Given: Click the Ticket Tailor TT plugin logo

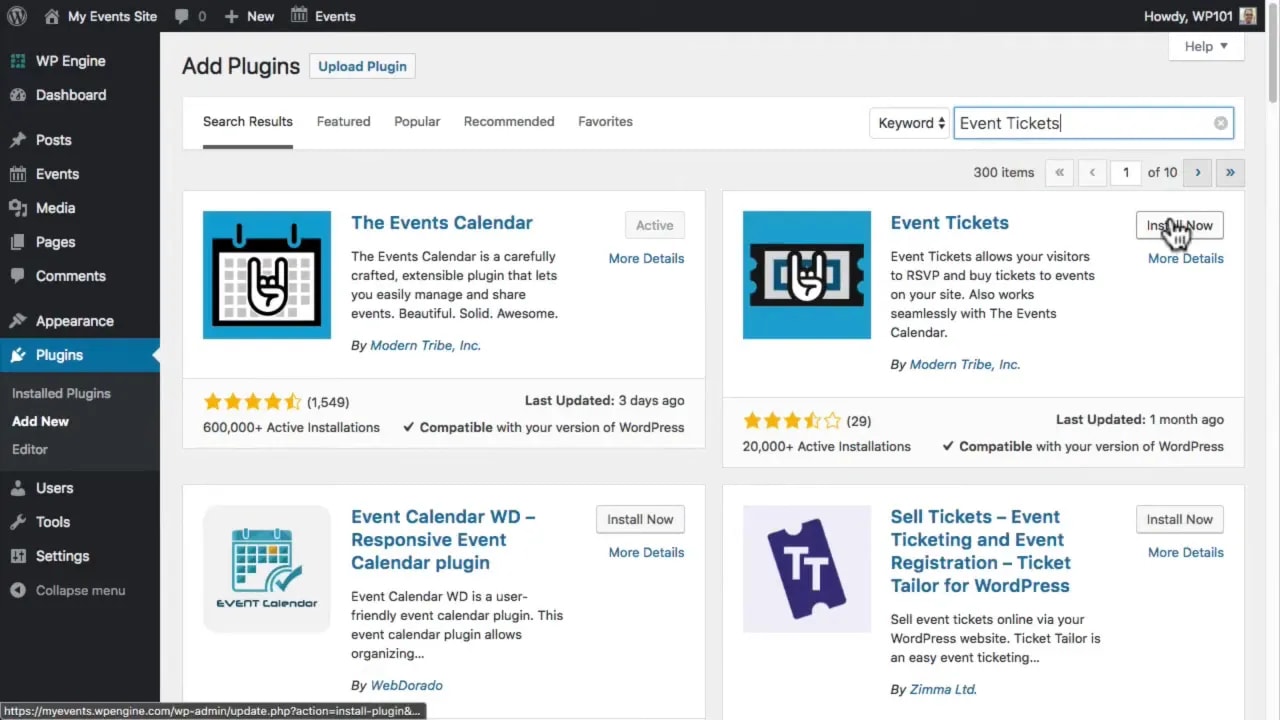Looking at the screenshot, I should 807,569.
